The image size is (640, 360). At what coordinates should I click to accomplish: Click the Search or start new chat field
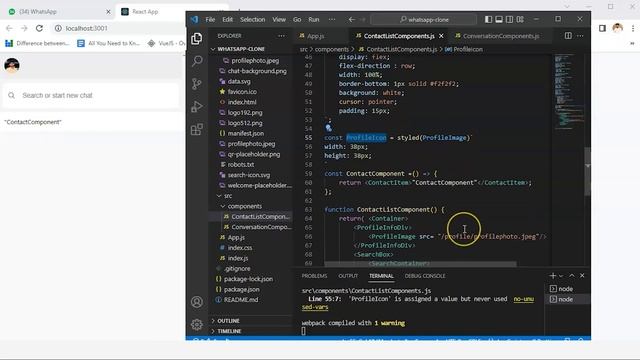pyautogui.click(x=91, y=96)
